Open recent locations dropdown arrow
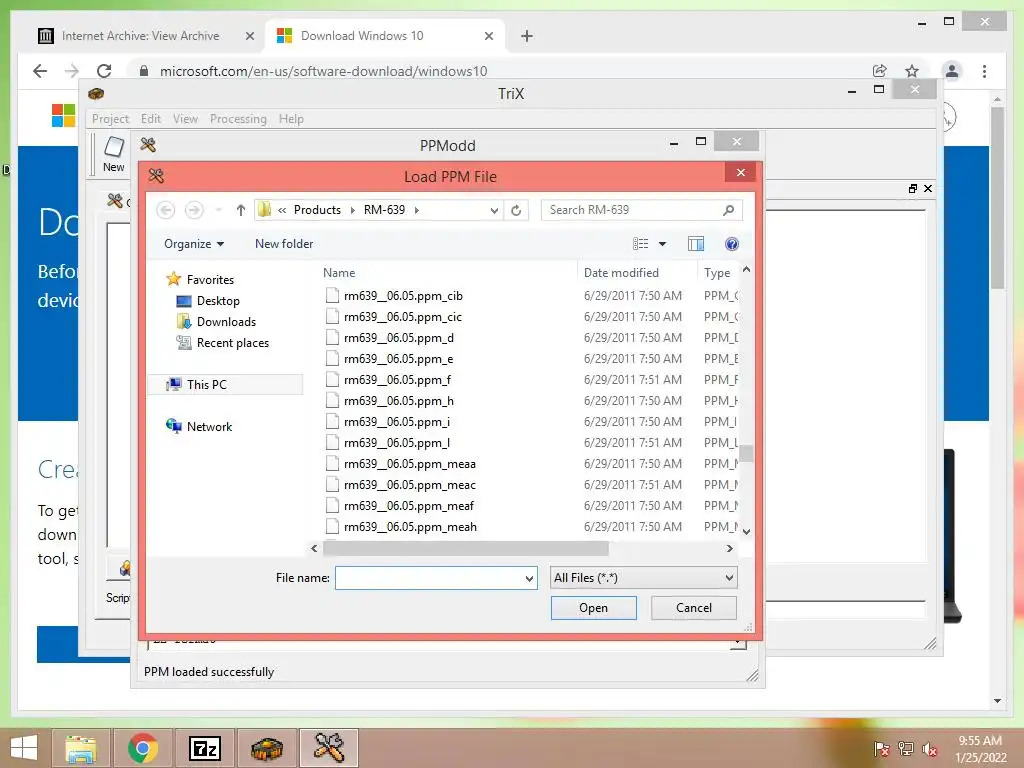This screenshot has width=1024, height=768. (x=219, y=210)
